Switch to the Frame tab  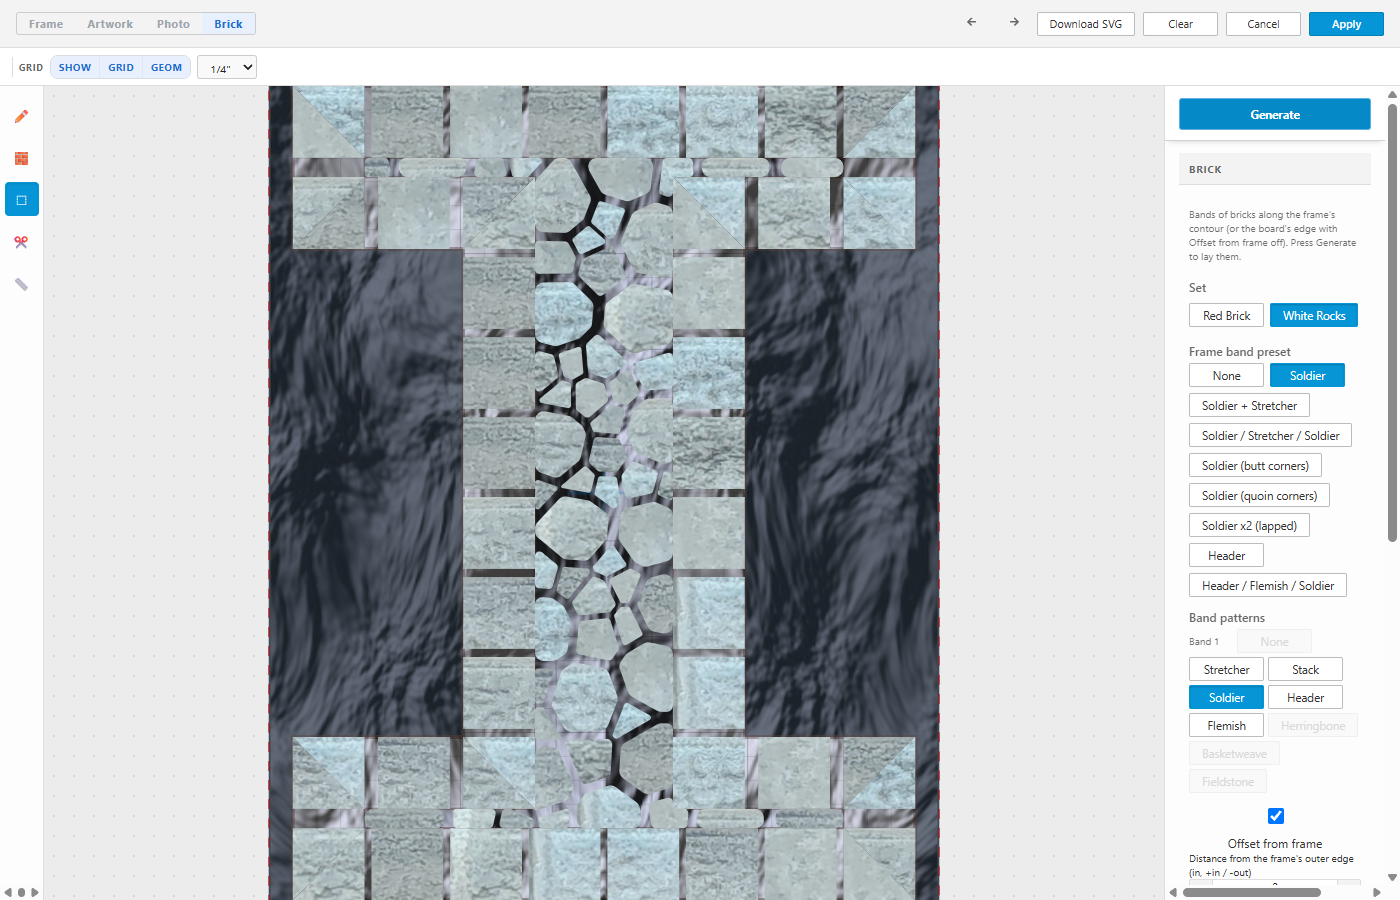pos(46,23)
